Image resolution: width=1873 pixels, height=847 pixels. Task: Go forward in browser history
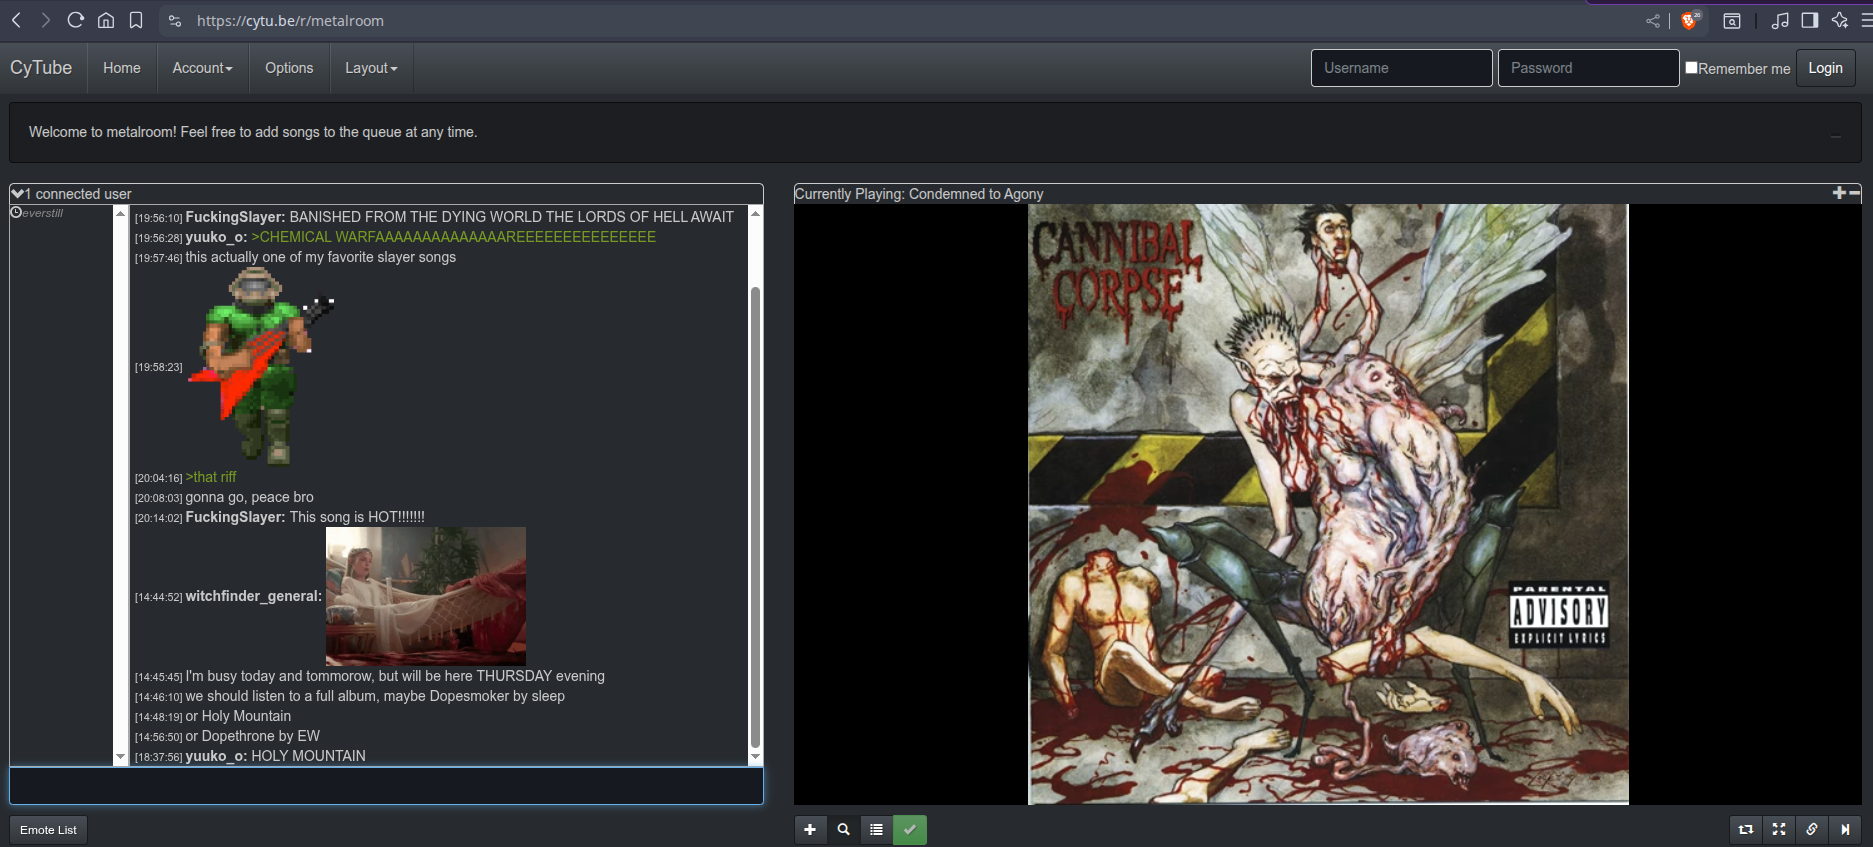[x=45, y=20]
